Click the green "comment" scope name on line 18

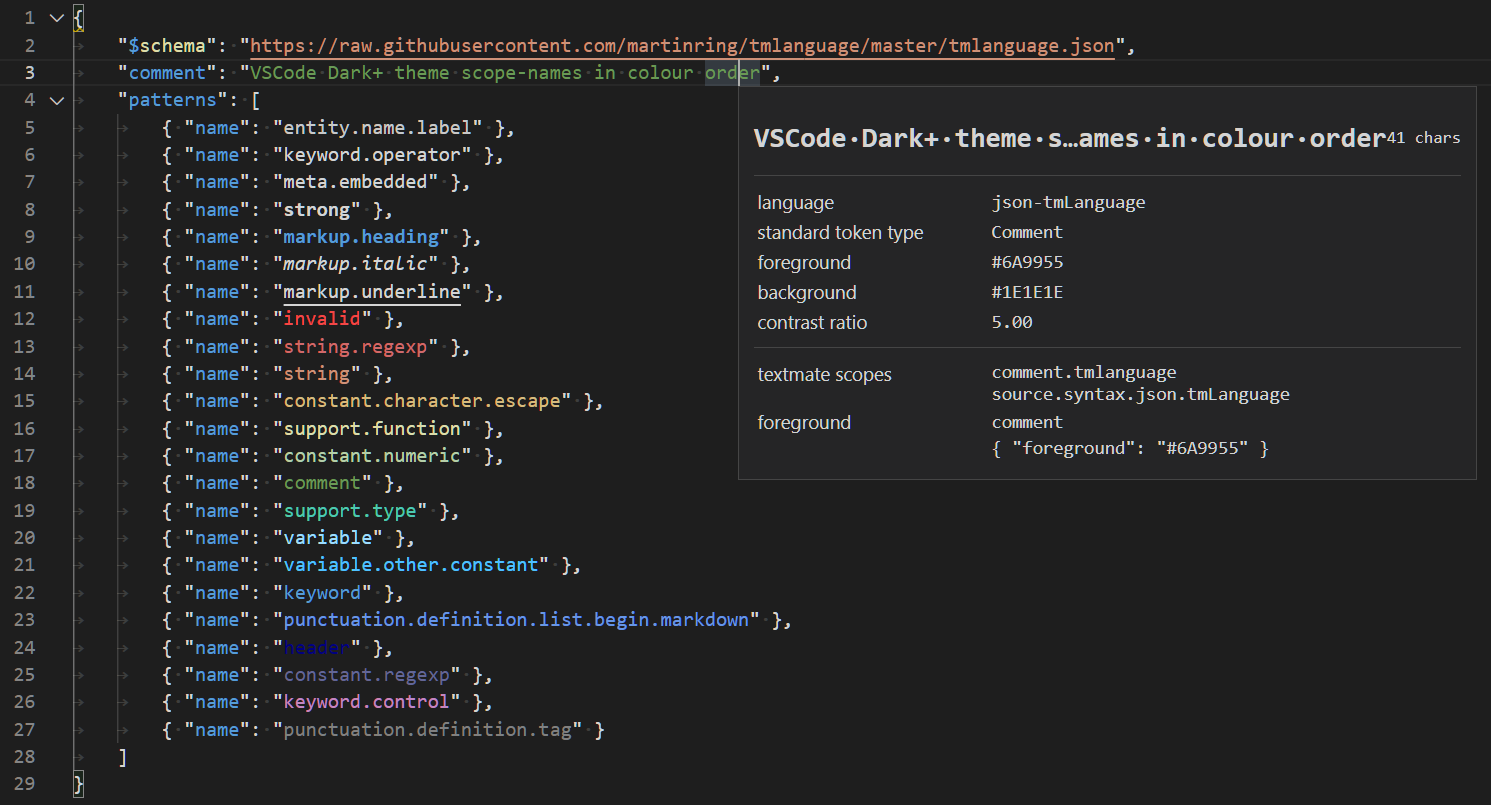click(322, 483)
